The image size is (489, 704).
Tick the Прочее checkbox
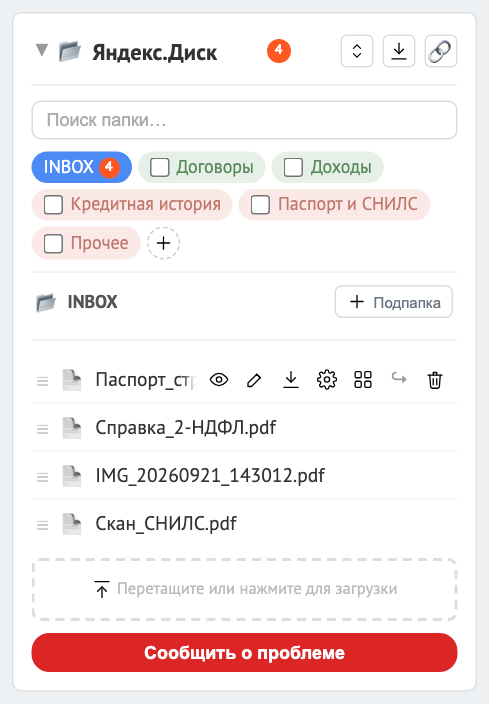pos(53,243)
